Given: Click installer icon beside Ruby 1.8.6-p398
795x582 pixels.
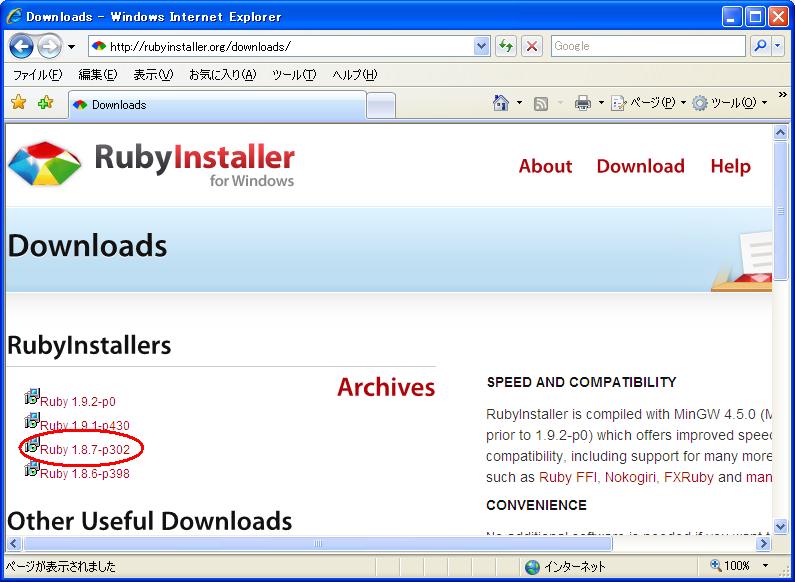Looking at the screenshot, I should pyautogui.click(x=32, y=468).
